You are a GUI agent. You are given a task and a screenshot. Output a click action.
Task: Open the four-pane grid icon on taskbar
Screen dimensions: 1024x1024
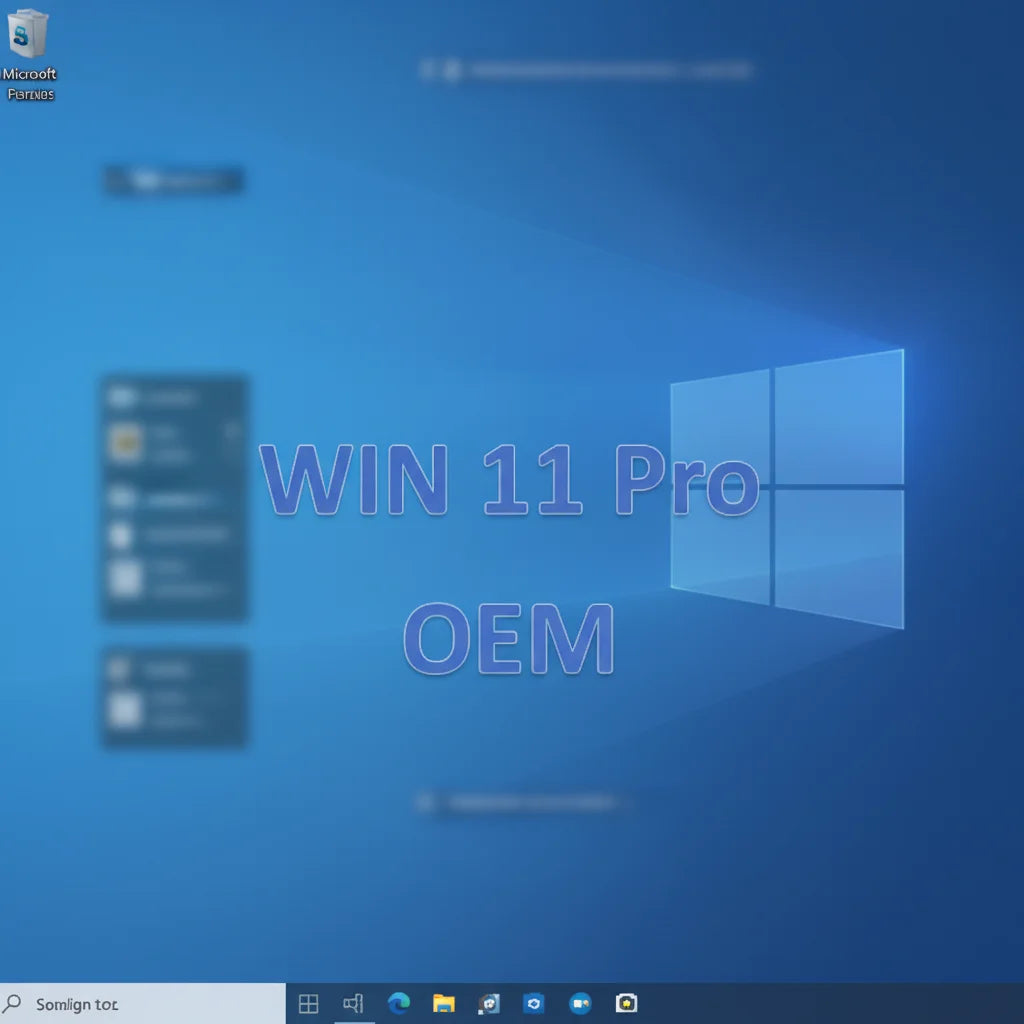pyautogui.click(x=308, y=1003)
